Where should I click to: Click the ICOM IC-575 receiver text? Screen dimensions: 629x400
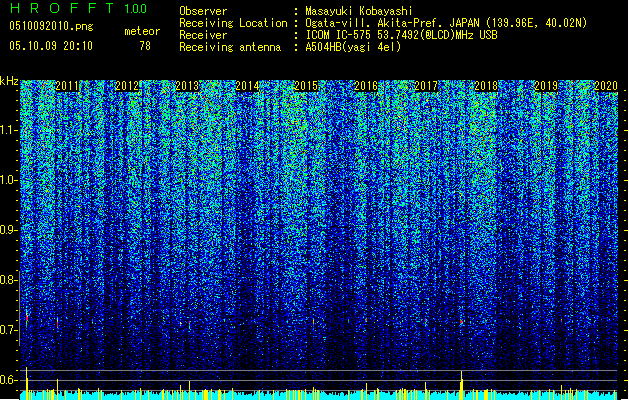click(401, 35)
